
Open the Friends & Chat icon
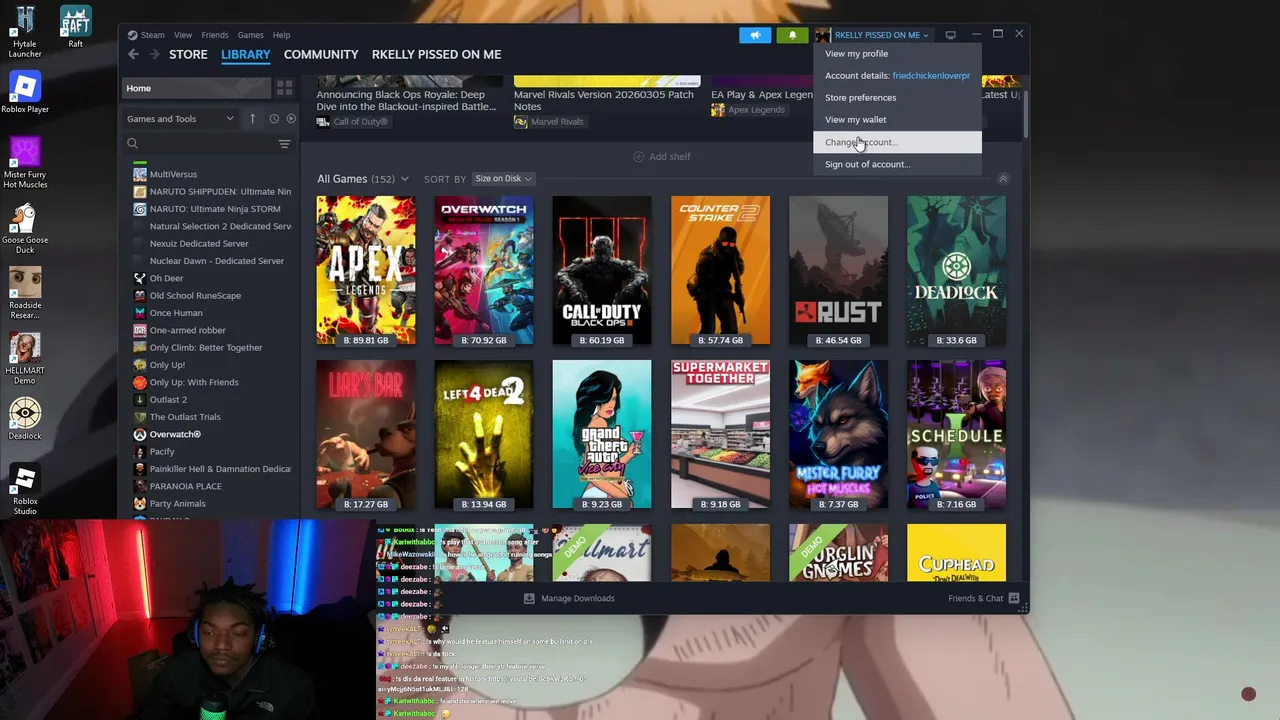tap(1014, 598)
